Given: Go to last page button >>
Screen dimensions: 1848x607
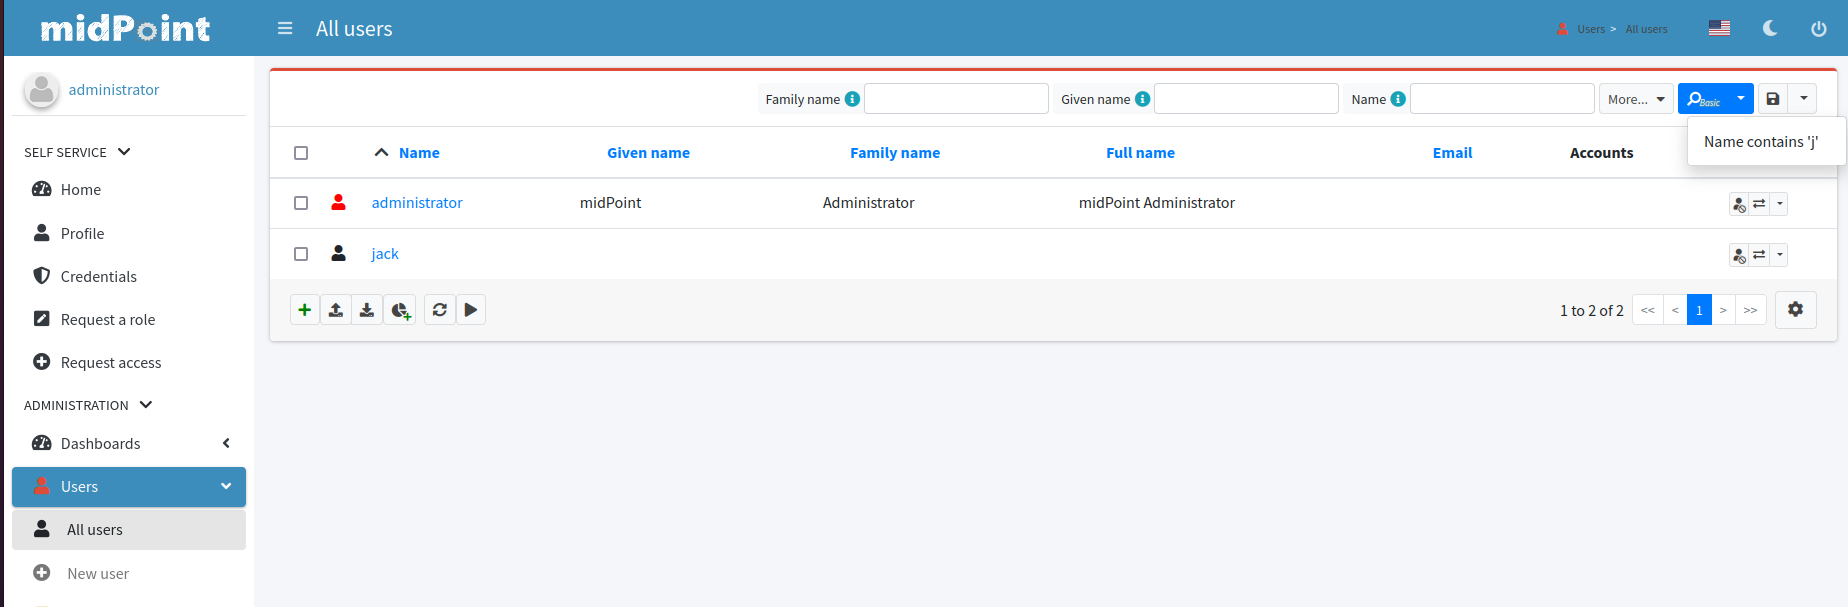Looking at the screenshot, I should tap(1750, 310).
